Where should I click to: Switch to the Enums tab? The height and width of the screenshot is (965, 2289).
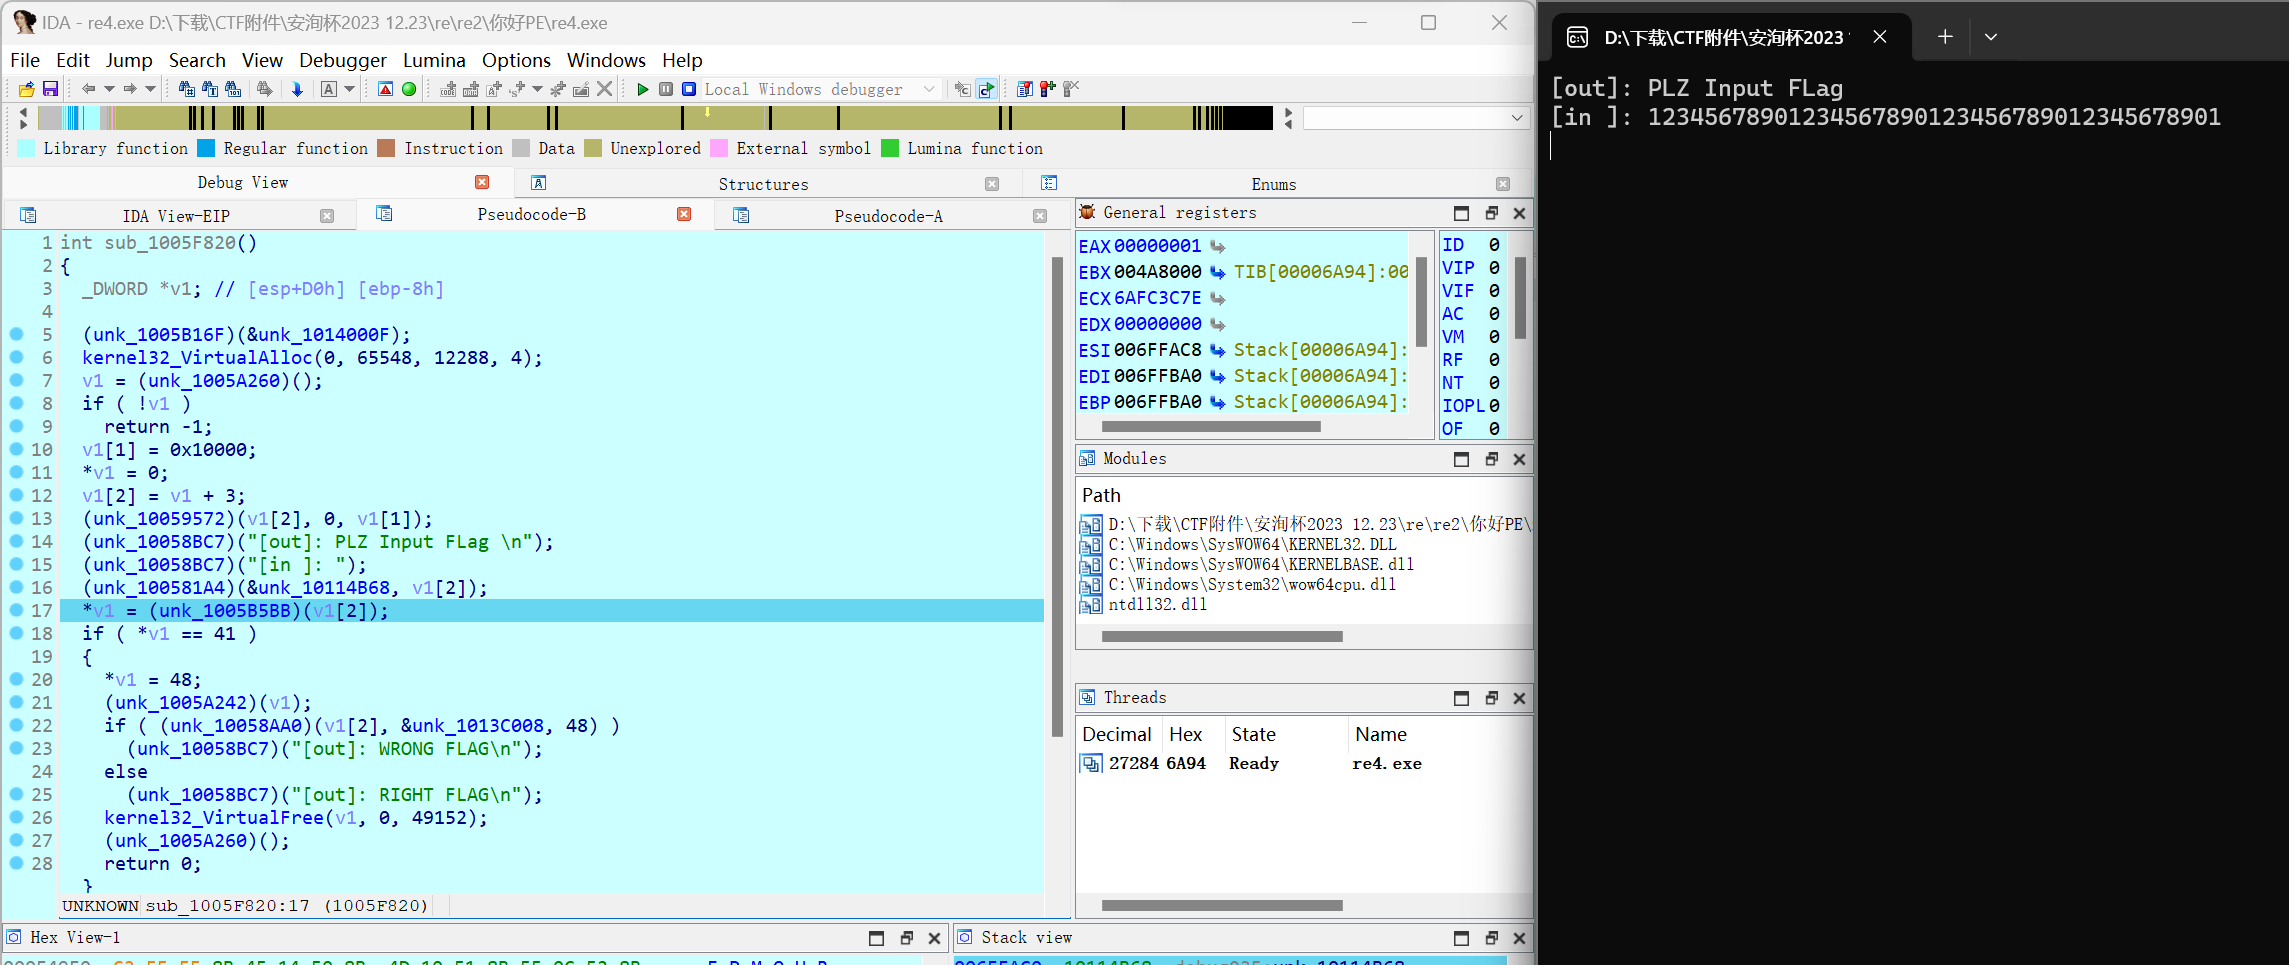click(x=1273, y=184)
